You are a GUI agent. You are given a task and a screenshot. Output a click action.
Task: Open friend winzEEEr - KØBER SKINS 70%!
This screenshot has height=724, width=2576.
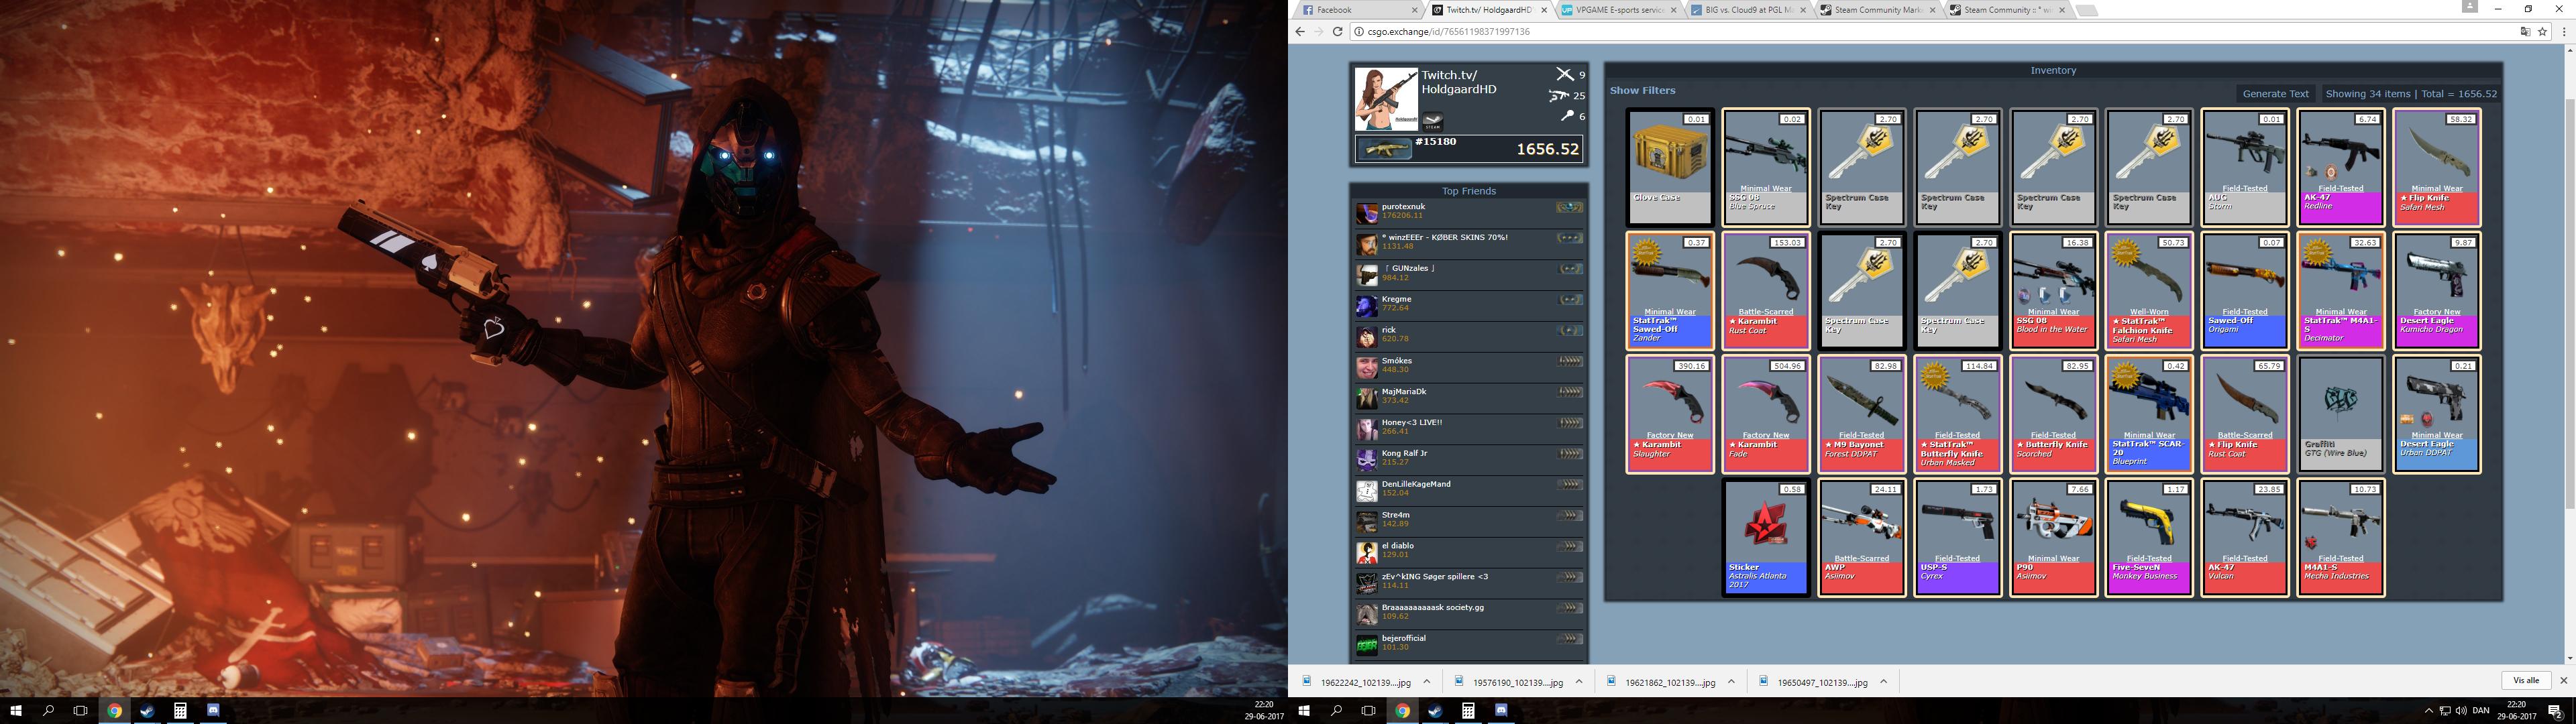pos(1469,244)
